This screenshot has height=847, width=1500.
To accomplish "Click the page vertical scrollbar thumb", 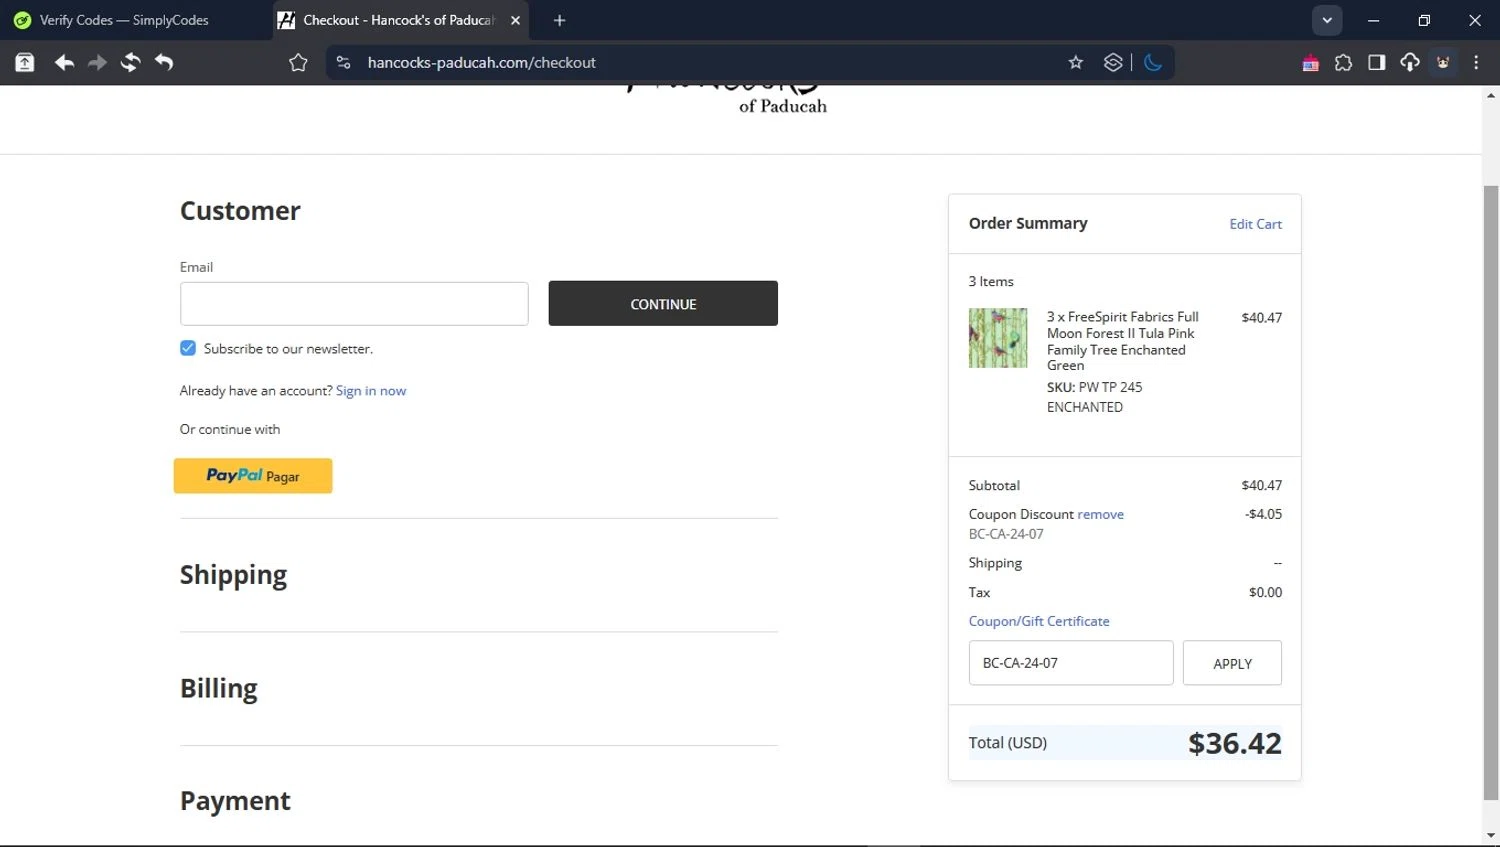I will coord(1491,492).
